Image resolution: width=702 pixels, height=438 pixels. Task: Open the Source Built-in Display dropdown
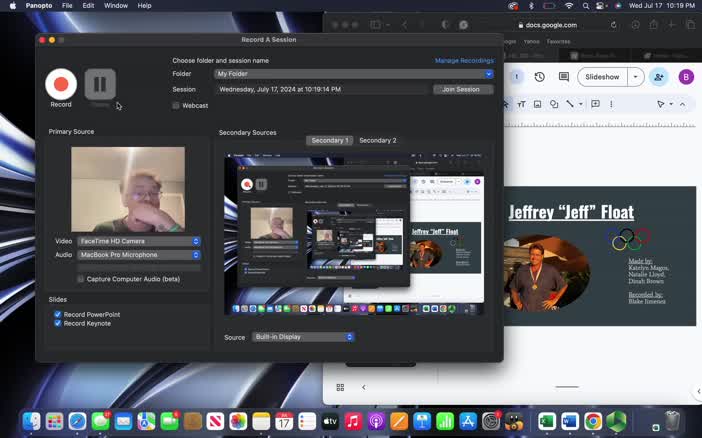(x=303, y=337)
